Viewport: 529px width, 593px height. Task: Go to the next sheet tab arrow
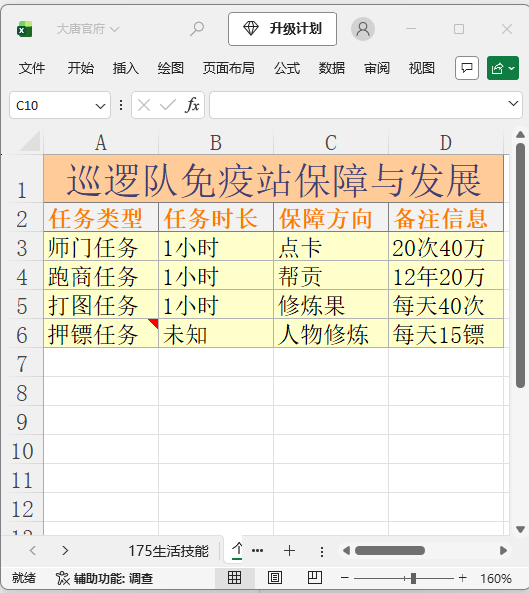click(65, 550)
